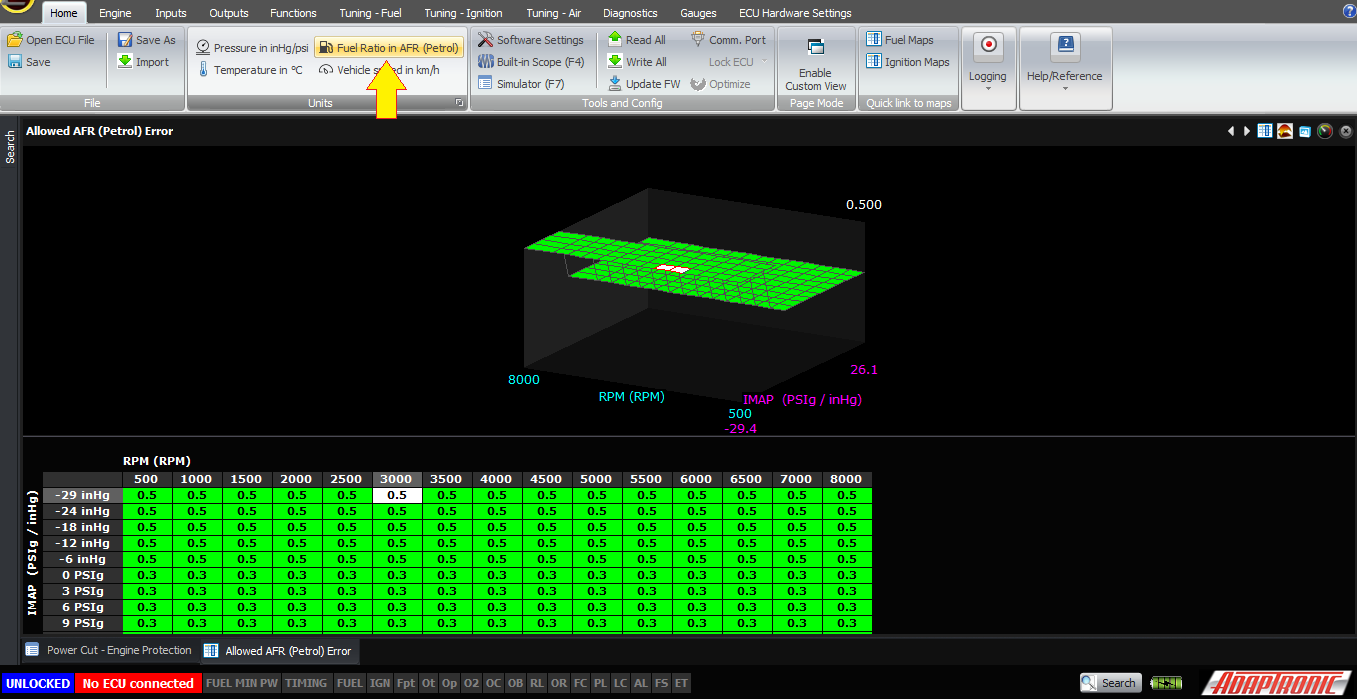This screenshot has width=1357, height=699.
Task: Click Read All from ECU
Action: tap(636, 40)
